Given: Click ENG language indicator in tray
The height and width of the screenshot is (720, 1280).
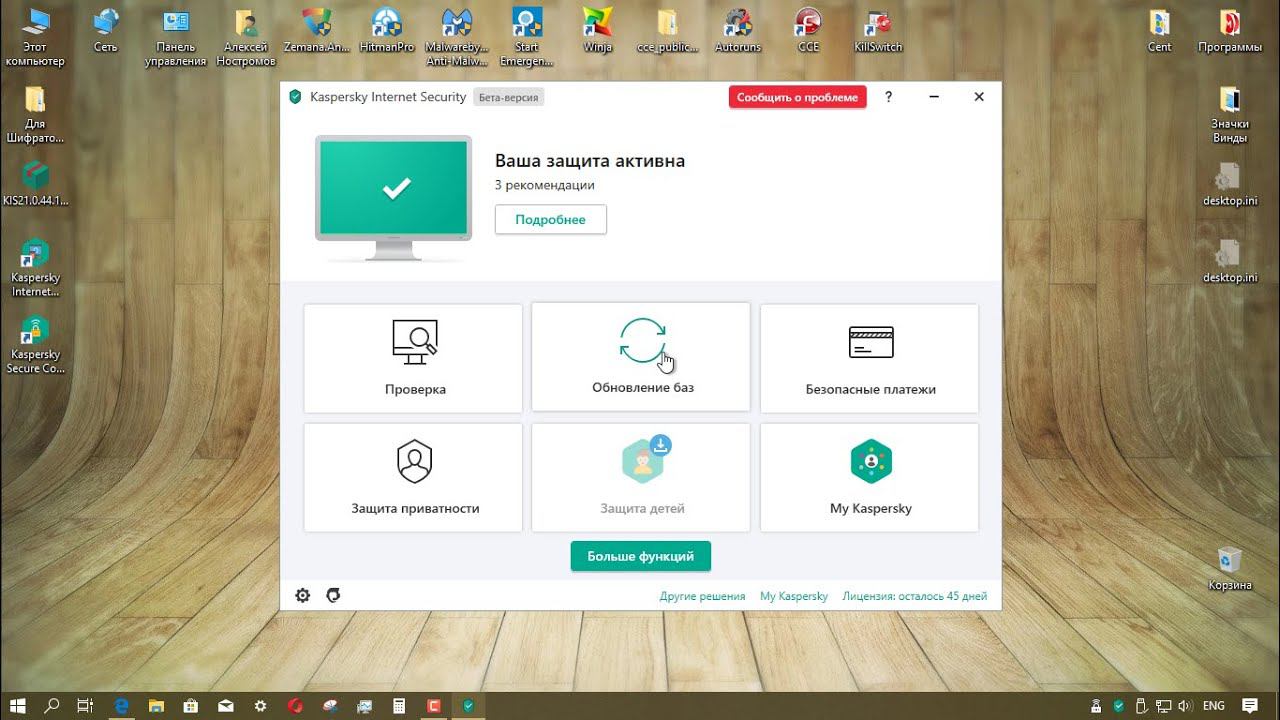Looking at the screenshot, I should click(x=1214, y=705).
